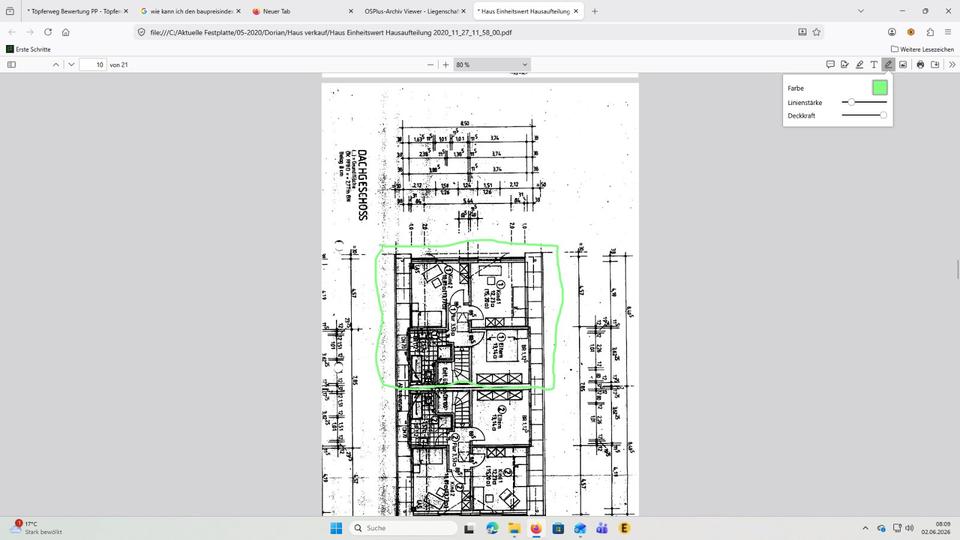The height and width of the screenshot is (540, 960).
Task: Open the orange extension icon in toolbar
Action: coord(911,32)
